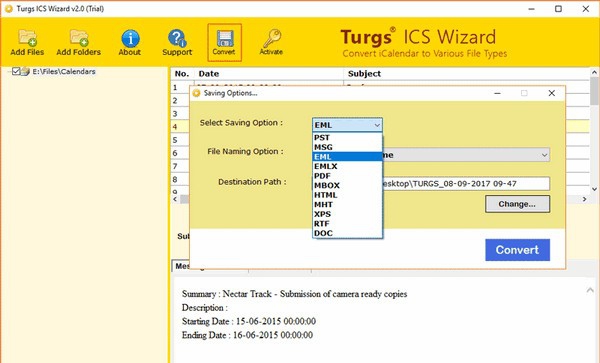Choose EMLX from the saving options list

(x=347, y=166)
